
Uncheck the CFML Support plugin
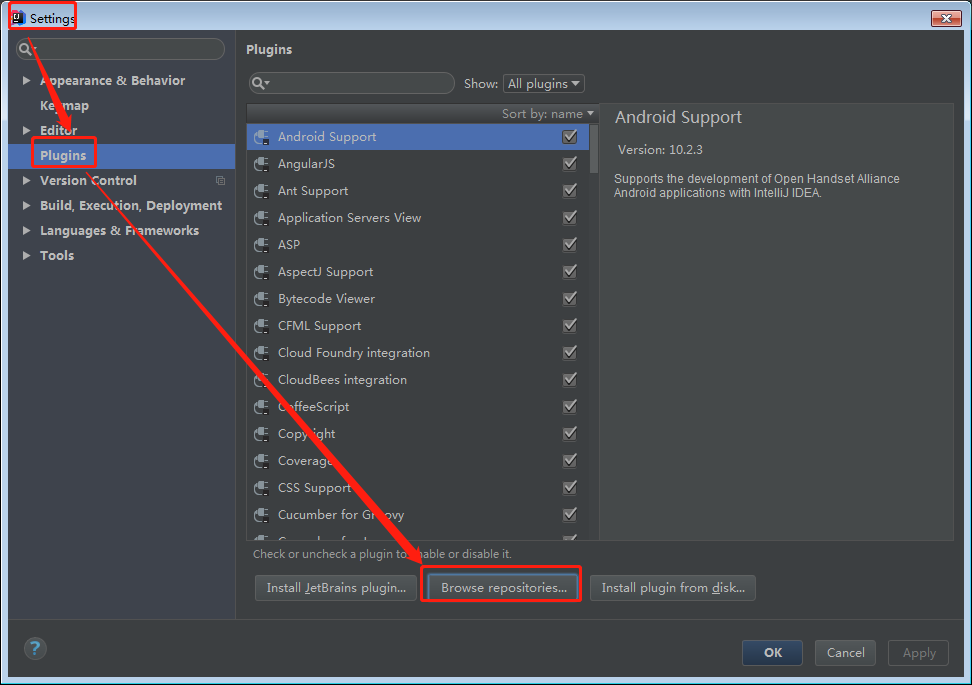click(570, 326)
